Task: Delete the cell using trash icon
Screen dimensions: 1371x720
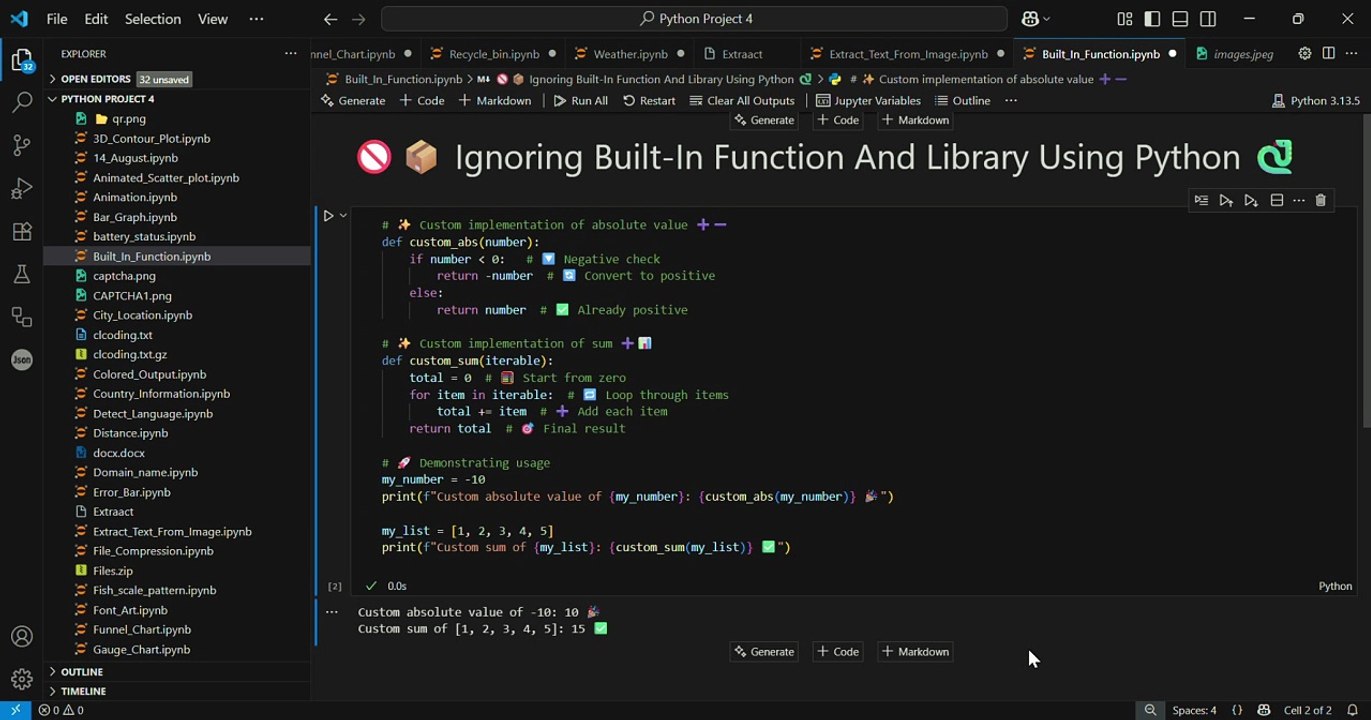Action: [1320, 201]
